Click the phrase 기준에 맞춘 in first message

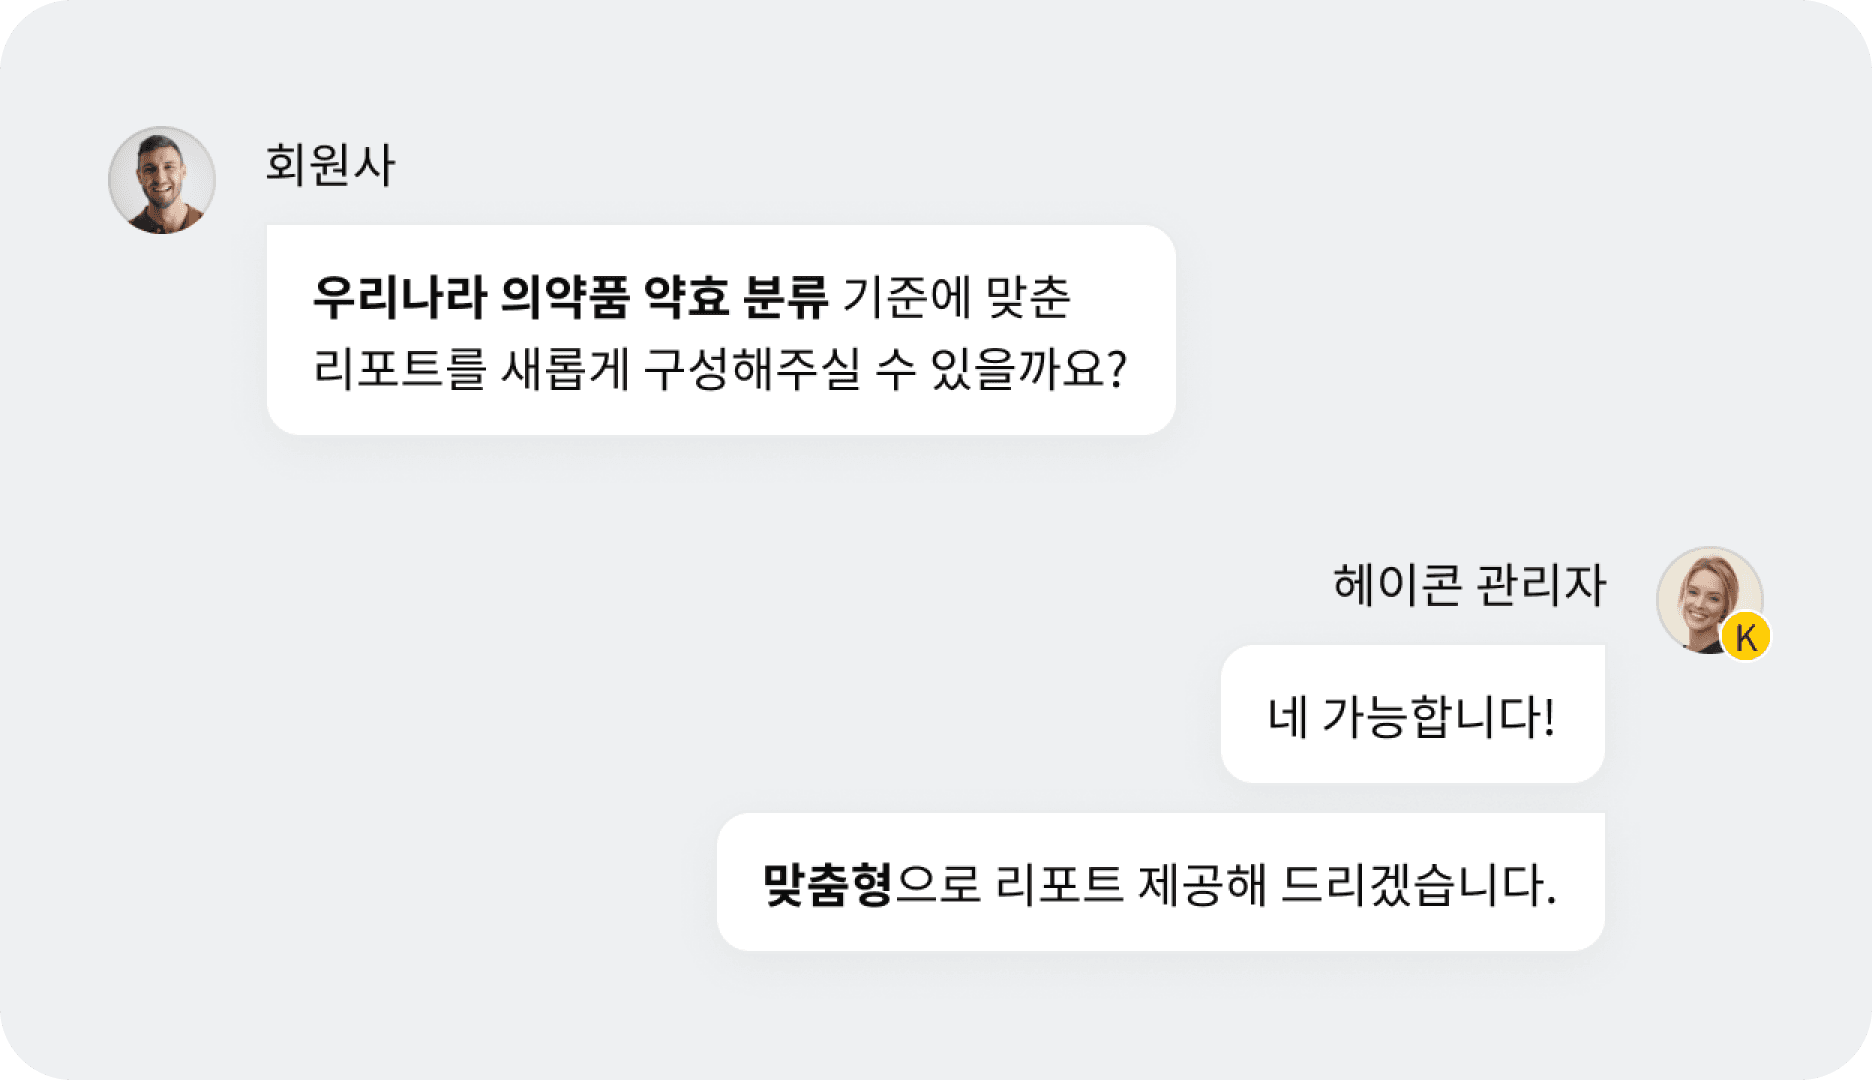coord(957,297)
